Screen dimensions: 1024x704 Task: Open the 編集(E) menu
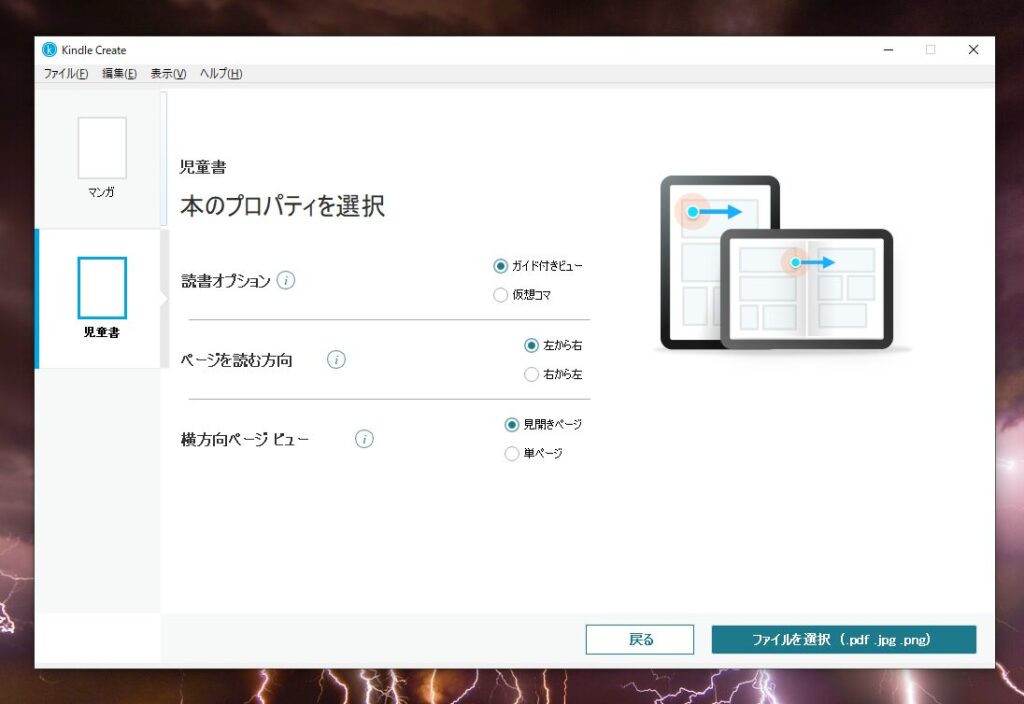click(x=119, y=73)
